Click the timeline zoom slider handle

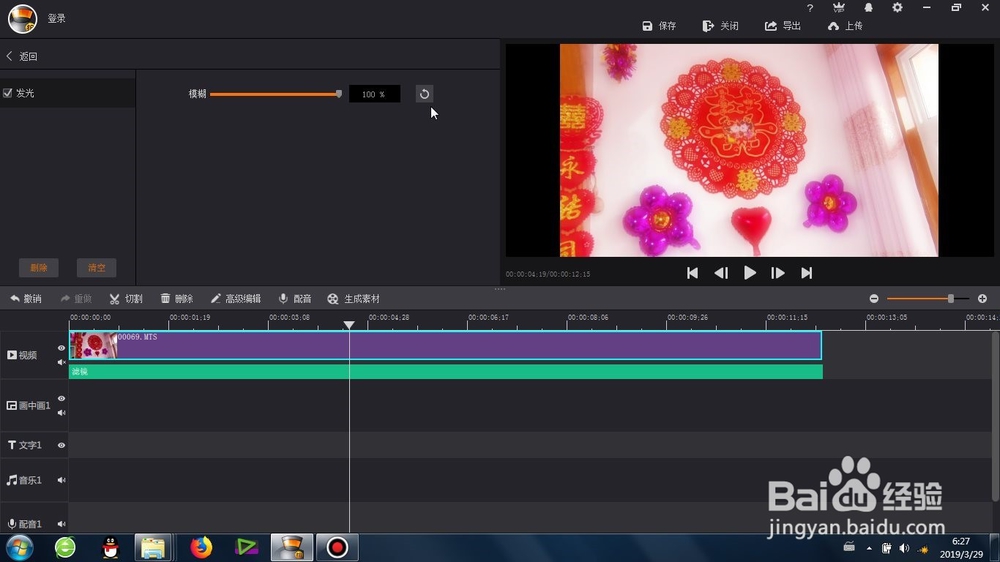point(950,299)
